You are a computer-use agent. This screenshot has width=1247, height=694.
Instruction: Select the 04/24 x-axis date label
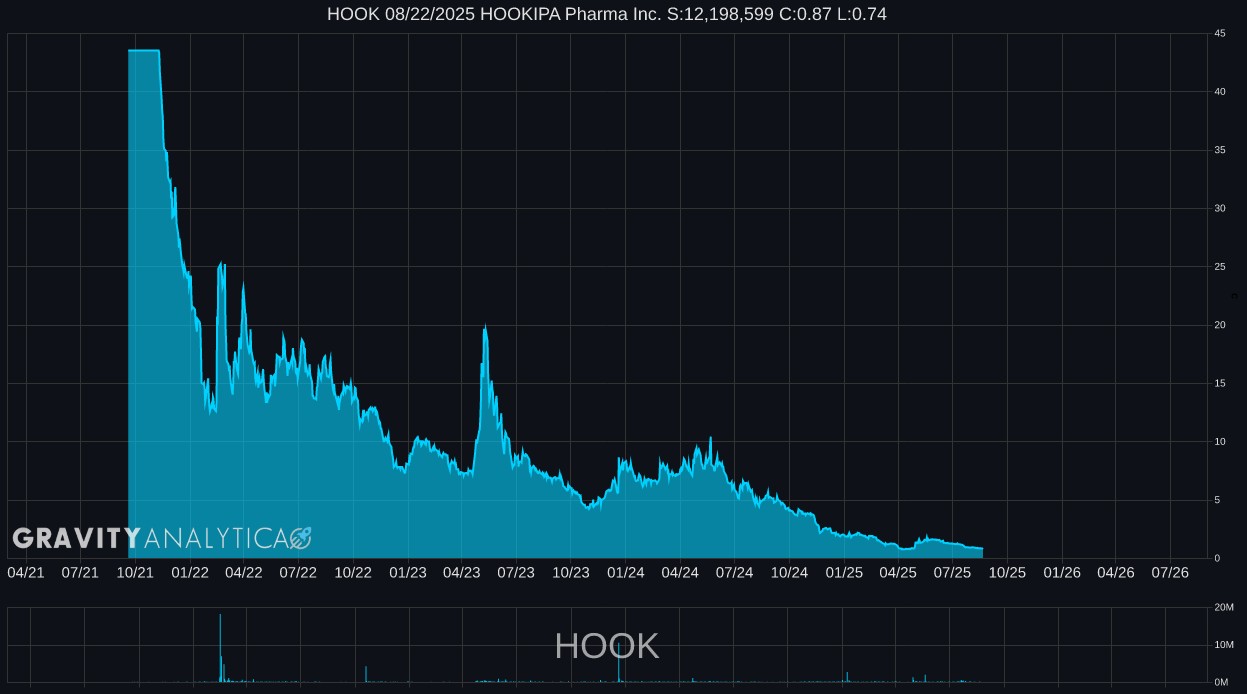(x=680, y=572)
